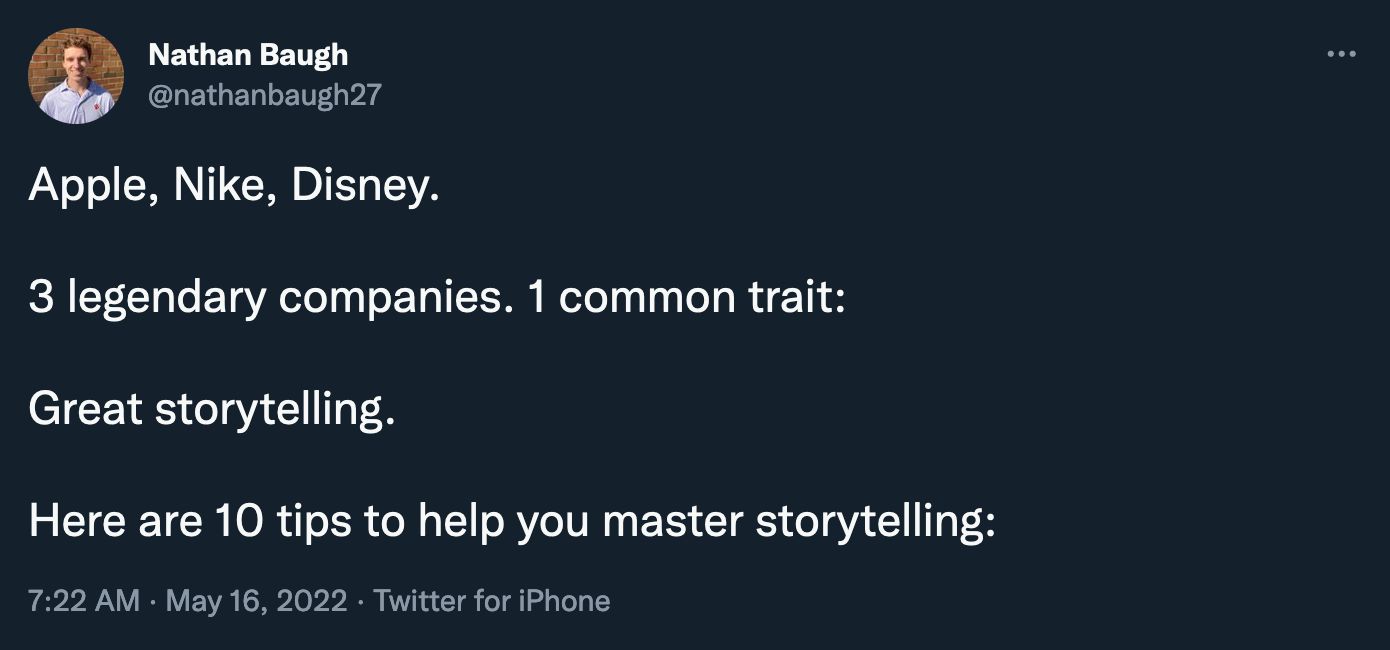The height and width of the screenshot is (650, 1390).
Task: Click storytelling at the end of the last line
Action: [x=873, y=521]
